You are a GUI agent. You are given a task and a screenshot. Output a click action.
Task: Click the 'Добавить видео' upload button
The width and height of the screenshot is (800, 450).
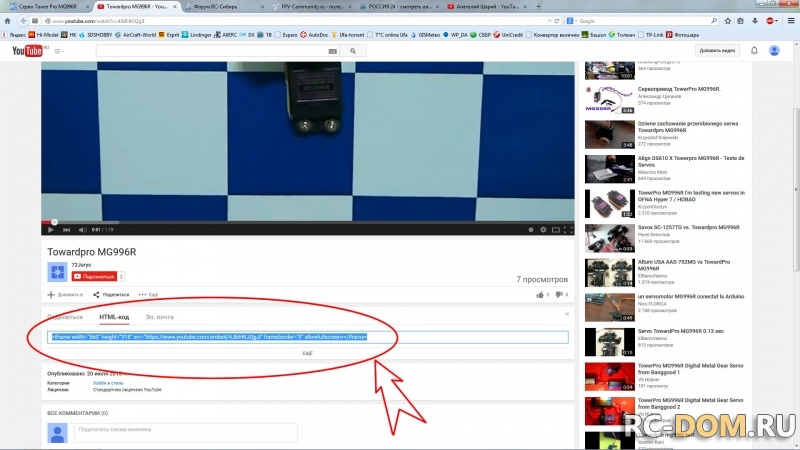717,51
